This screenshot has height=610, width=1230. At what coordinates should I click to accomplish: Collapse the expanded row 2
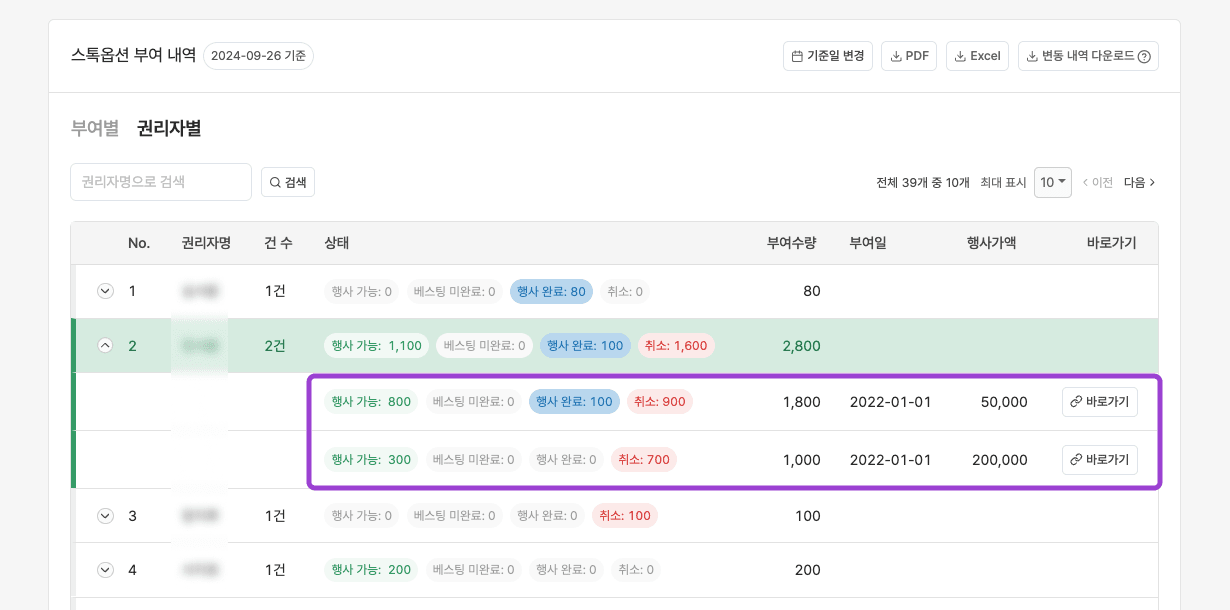(x=105, y=346)
